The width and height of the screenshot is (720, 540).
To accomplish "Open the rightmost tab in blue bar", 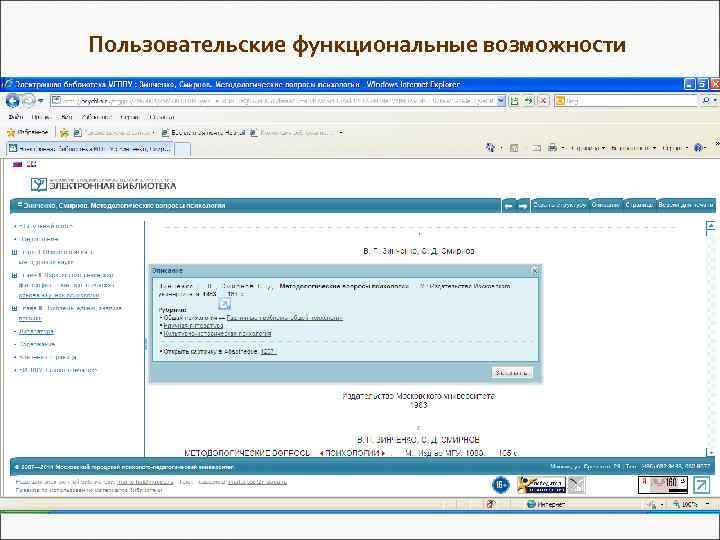I will 686,205.
